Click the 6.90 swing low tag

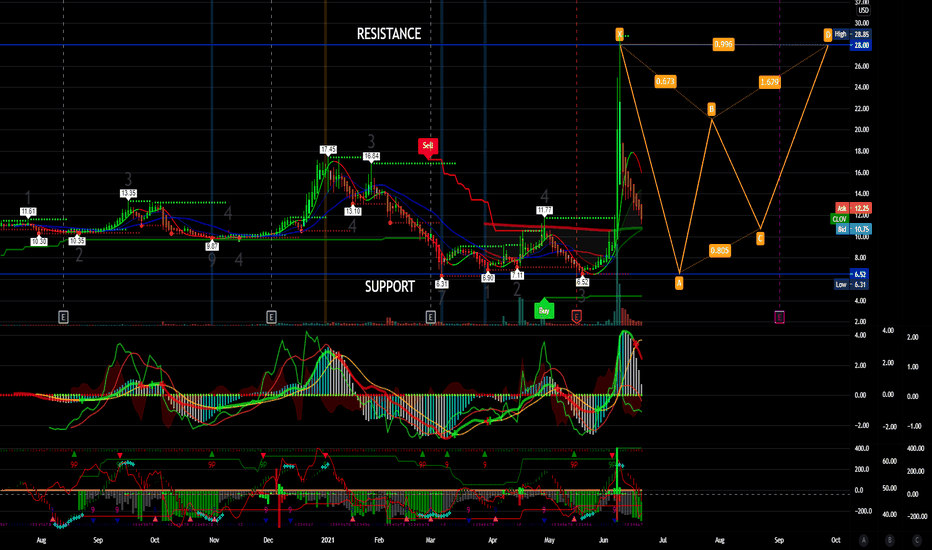tap(487, 278)
